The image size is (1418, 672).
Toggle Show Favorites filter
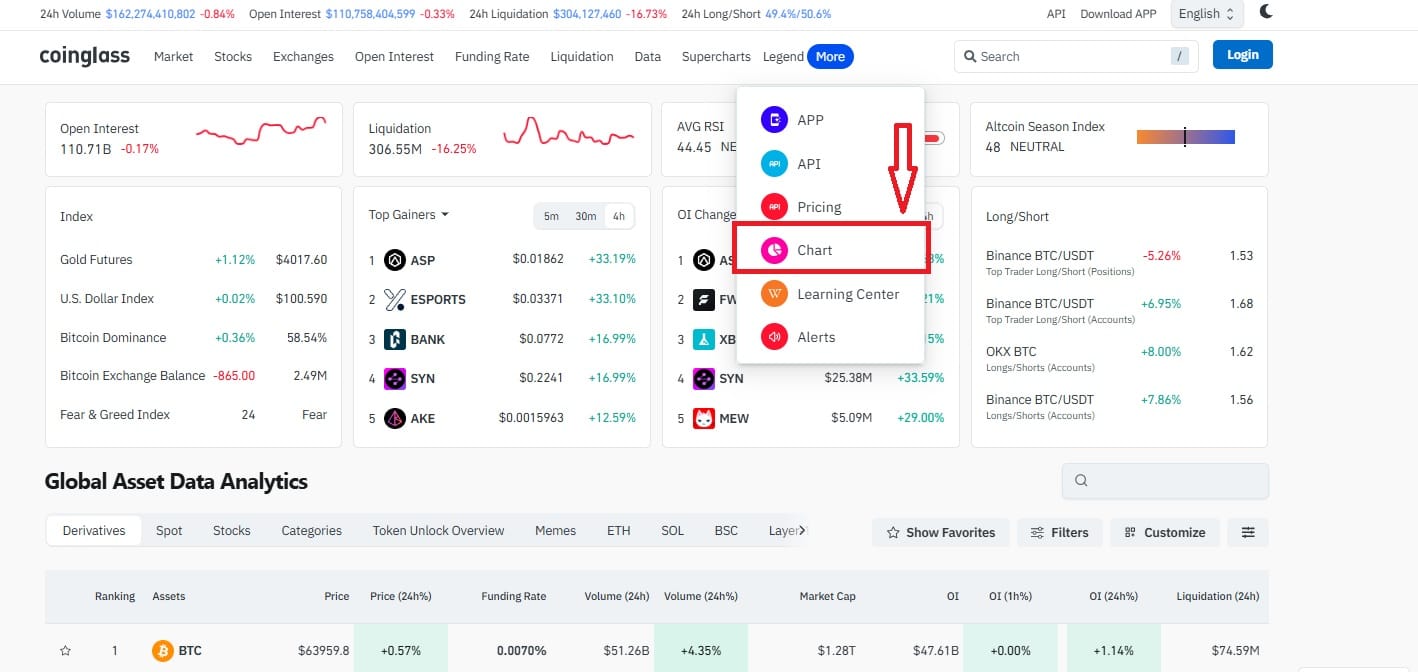click(941, 532)
